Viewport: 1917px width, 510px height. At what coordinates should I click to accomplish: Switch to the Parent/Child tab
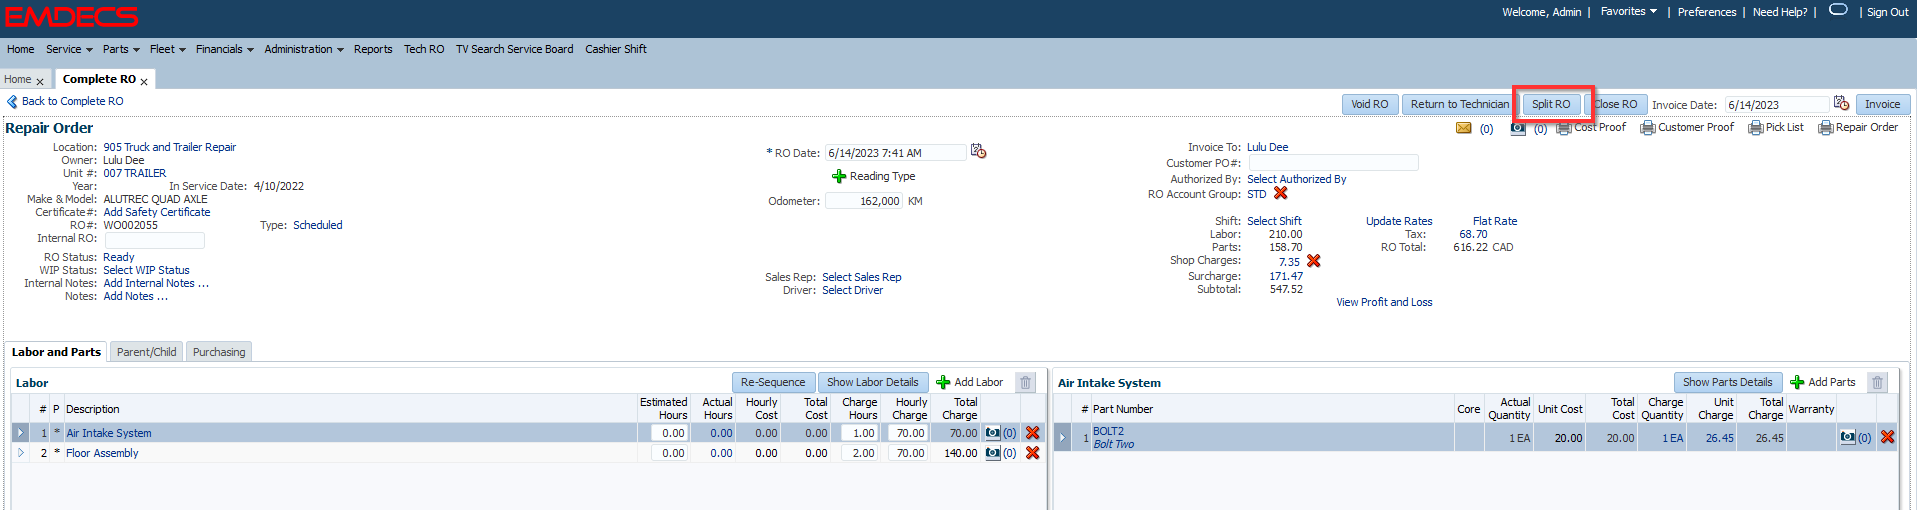(x=146, y=352)
